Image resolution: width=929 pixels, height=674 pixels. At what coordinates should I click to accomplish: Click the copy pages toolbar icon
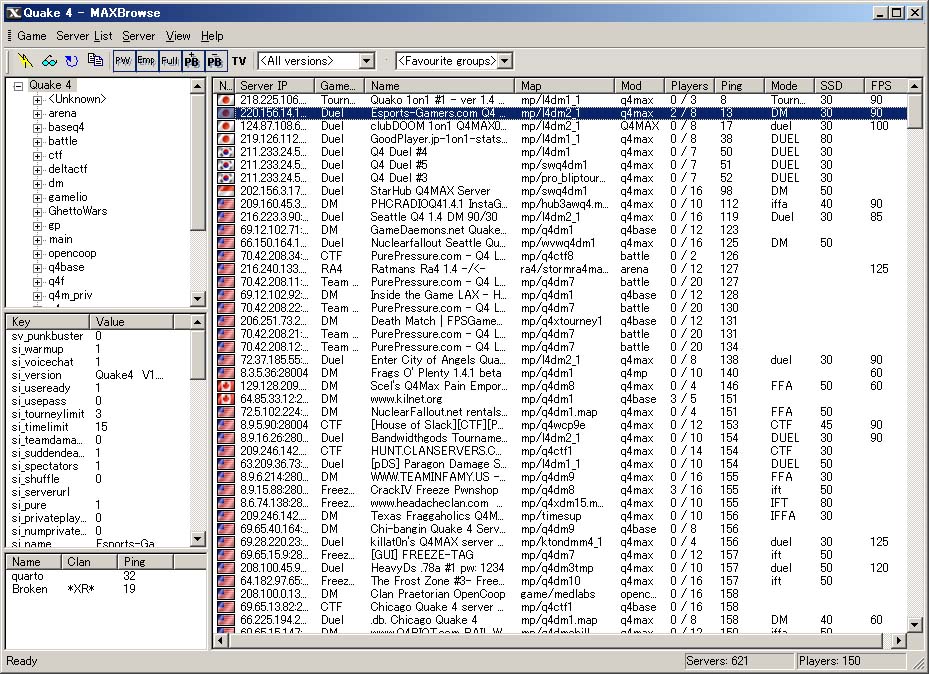coord(95,60)
